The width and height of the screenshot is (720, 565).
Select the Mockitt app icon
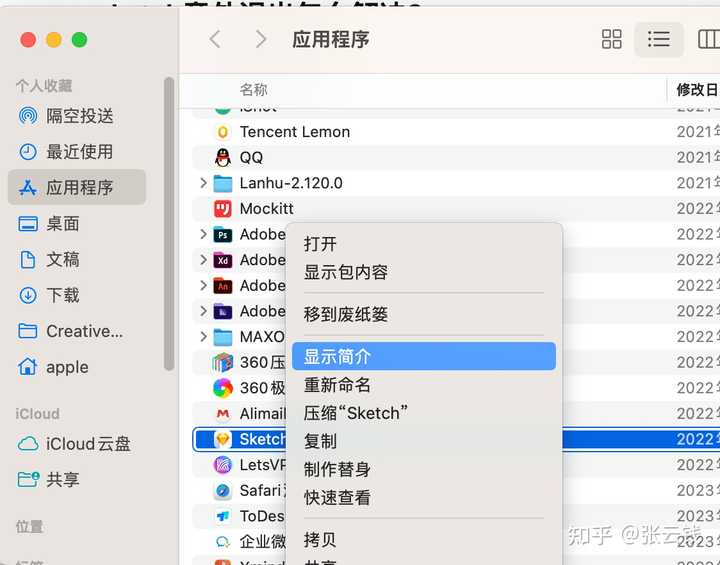click(223, 209)
